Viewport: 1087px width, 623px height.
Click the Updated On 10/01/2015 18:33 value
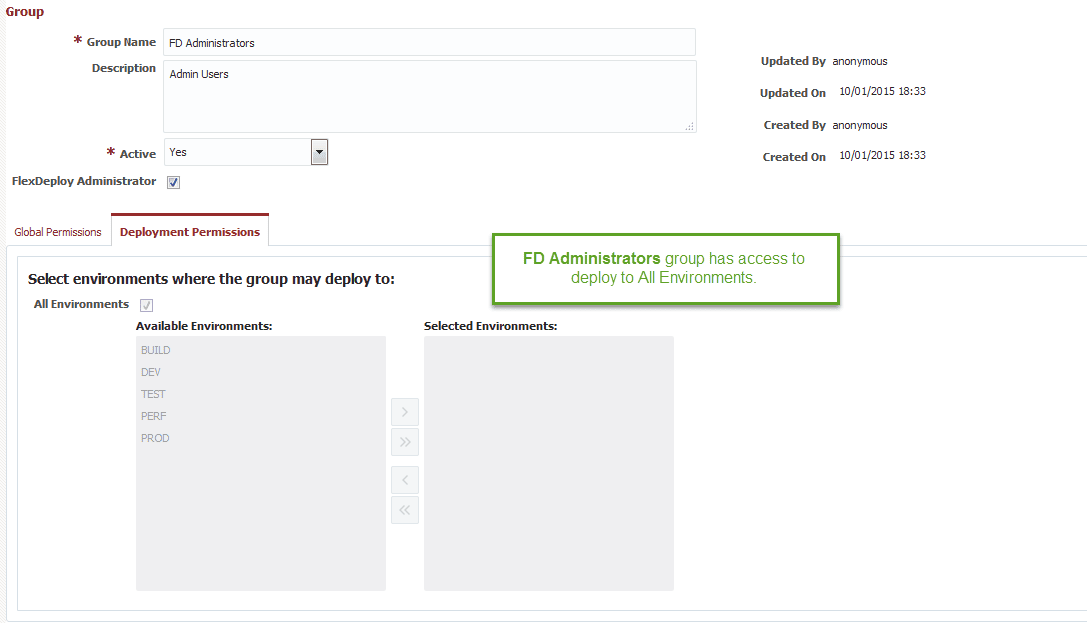tap(882, 91)
